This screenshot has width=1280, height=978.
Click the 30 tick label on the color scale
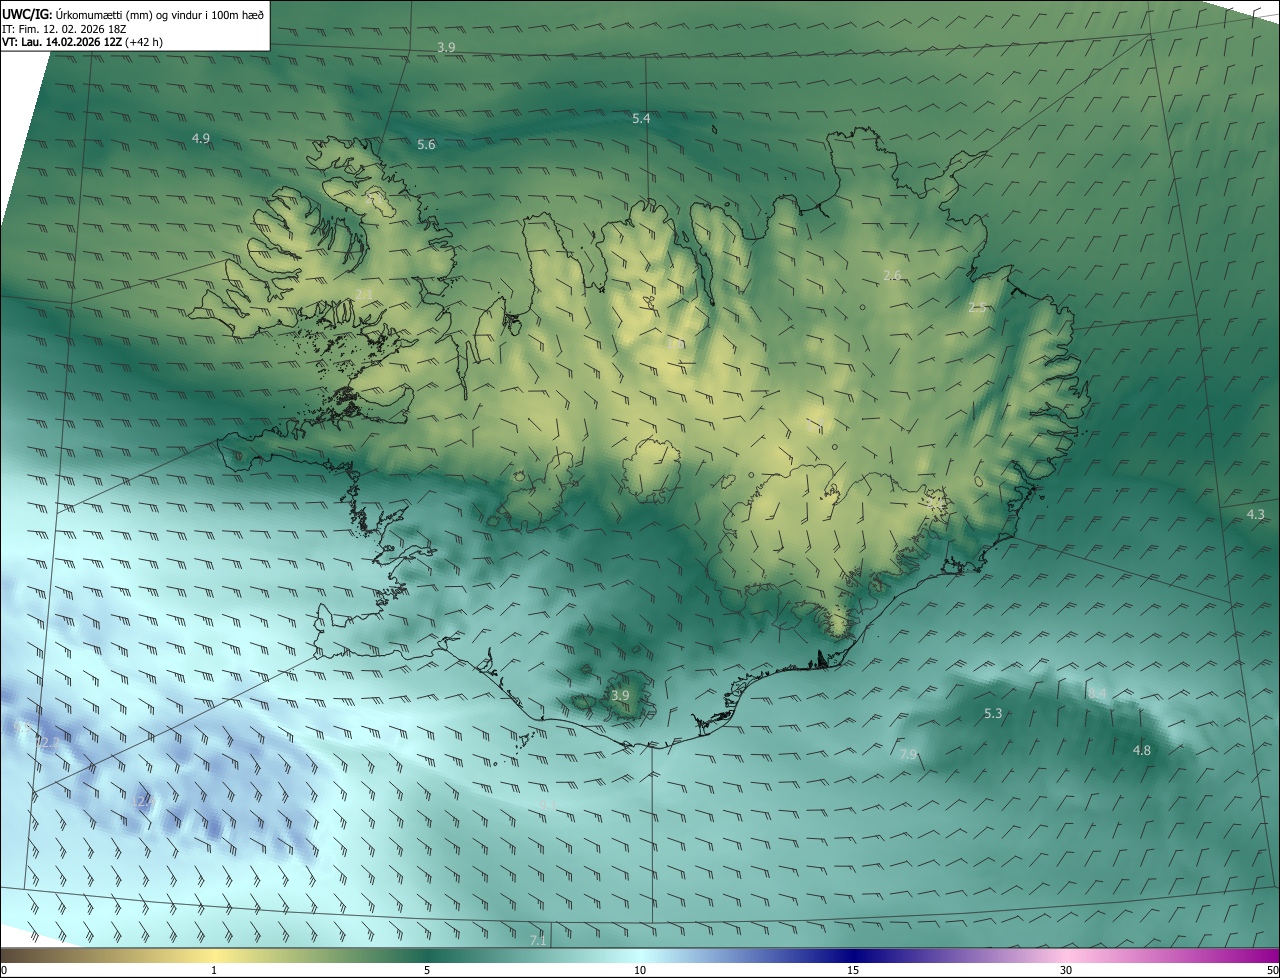pyautogui.click(x=1066, y=970)
